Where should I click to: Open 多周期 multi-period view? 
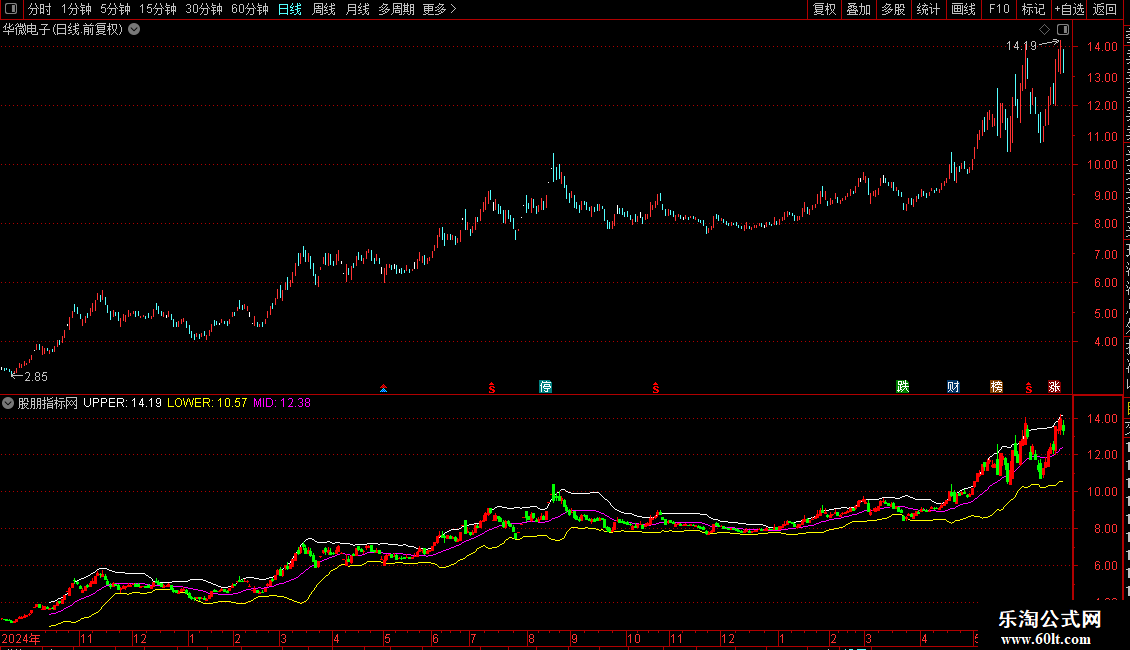[x=396, y=9]
